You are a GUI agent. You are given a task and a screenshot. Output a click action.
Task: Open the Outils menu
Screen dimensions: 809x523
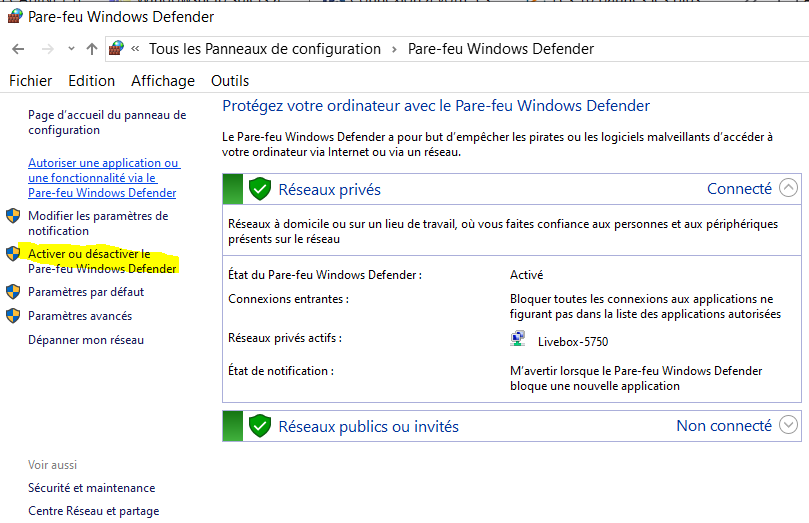coord(230,81)
